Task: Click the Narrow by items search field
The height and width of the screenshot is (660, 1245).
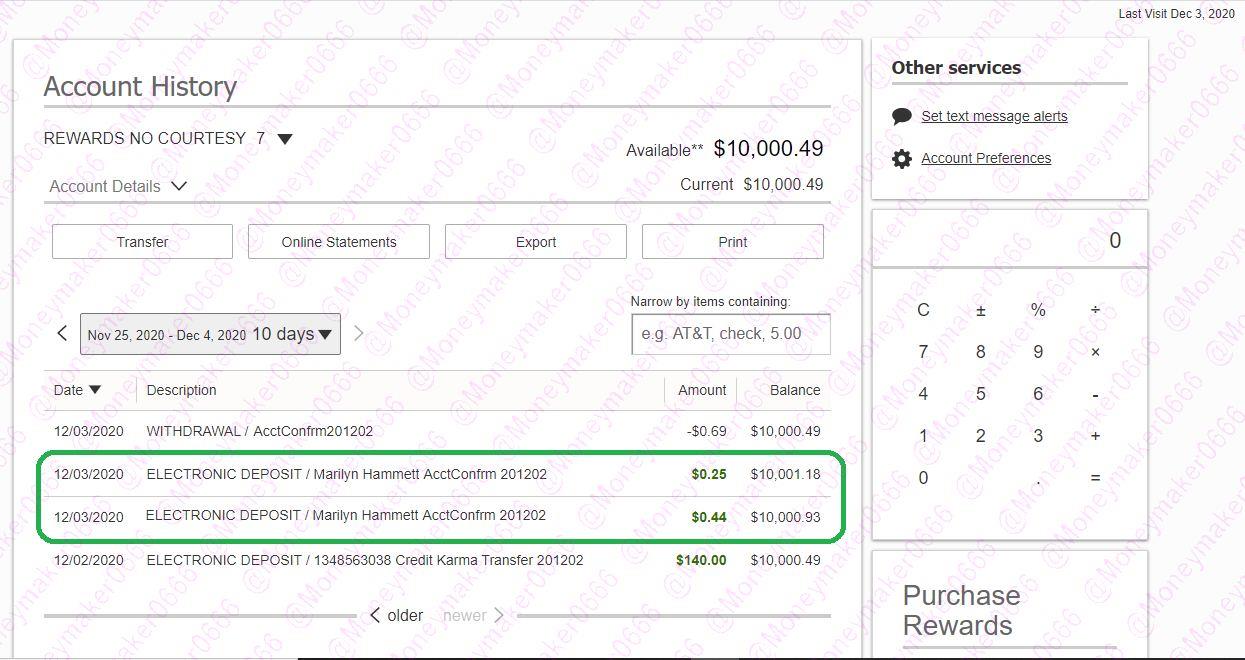Action: coord(730,334)
